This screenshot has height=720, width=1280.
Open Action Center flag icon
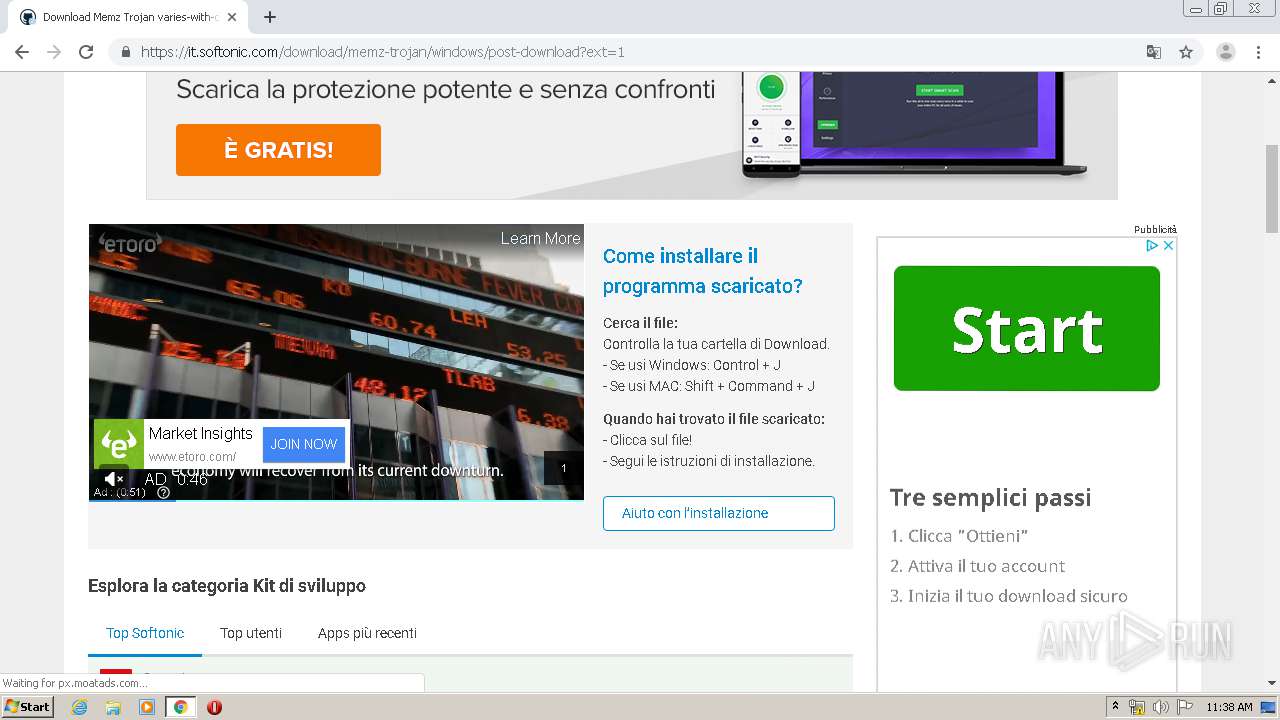[x=1185, y=707]
